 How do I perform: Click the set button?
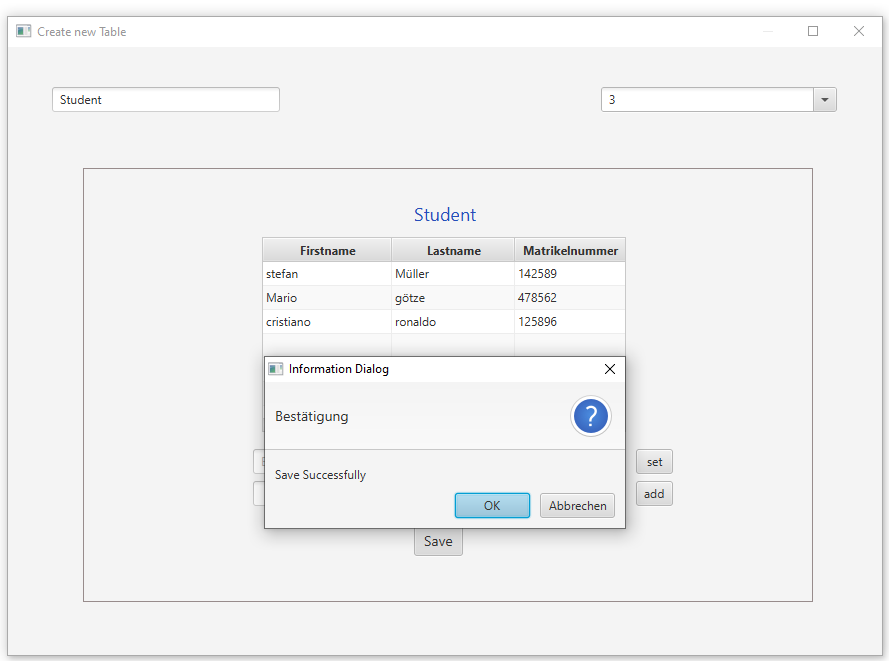click(654, 461)
